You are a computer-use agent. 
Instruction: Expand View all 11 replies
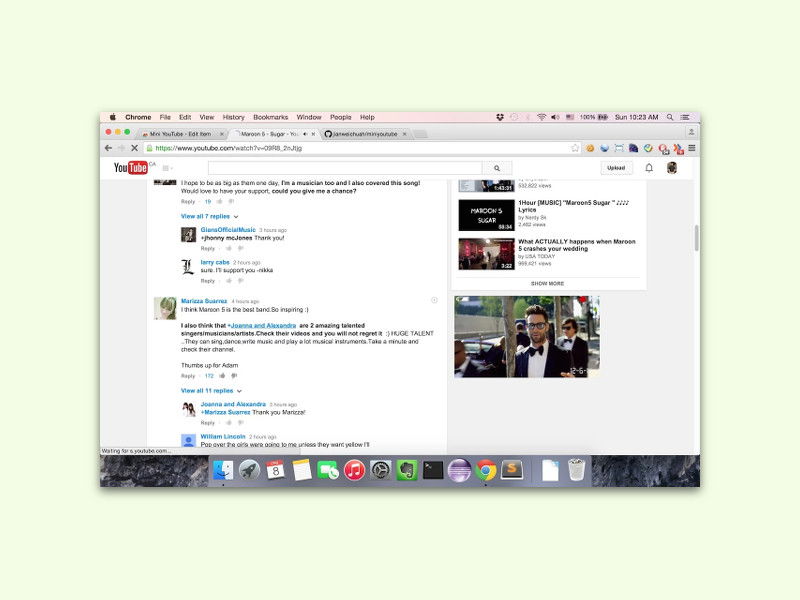pyautogui.click(x=211, y=391)
